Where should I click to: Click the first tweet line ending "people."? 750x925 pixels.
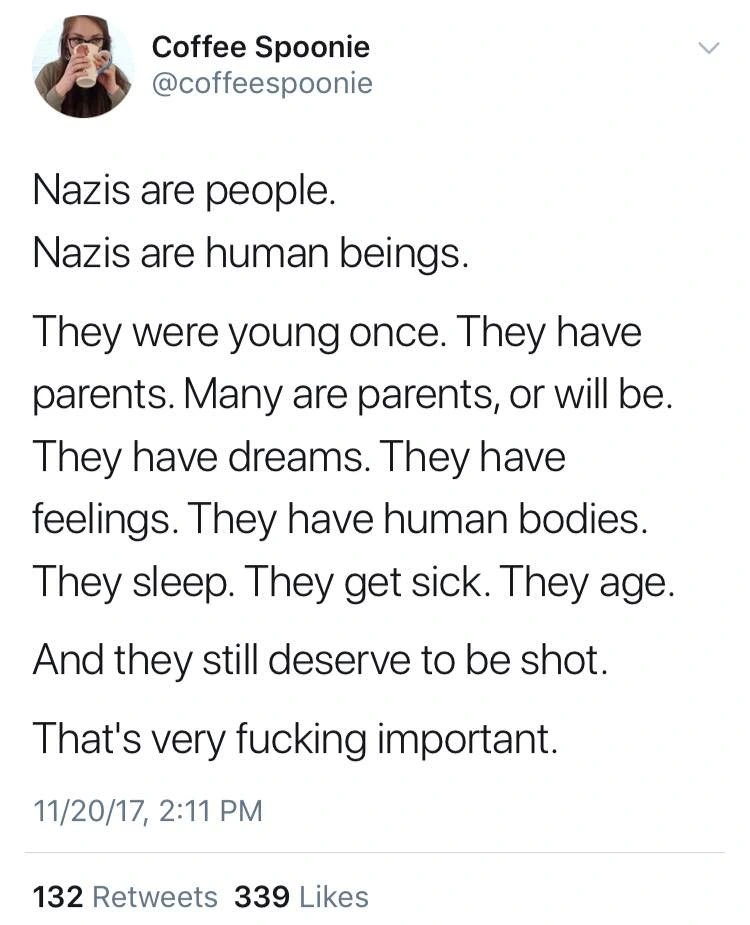[183, 190]
